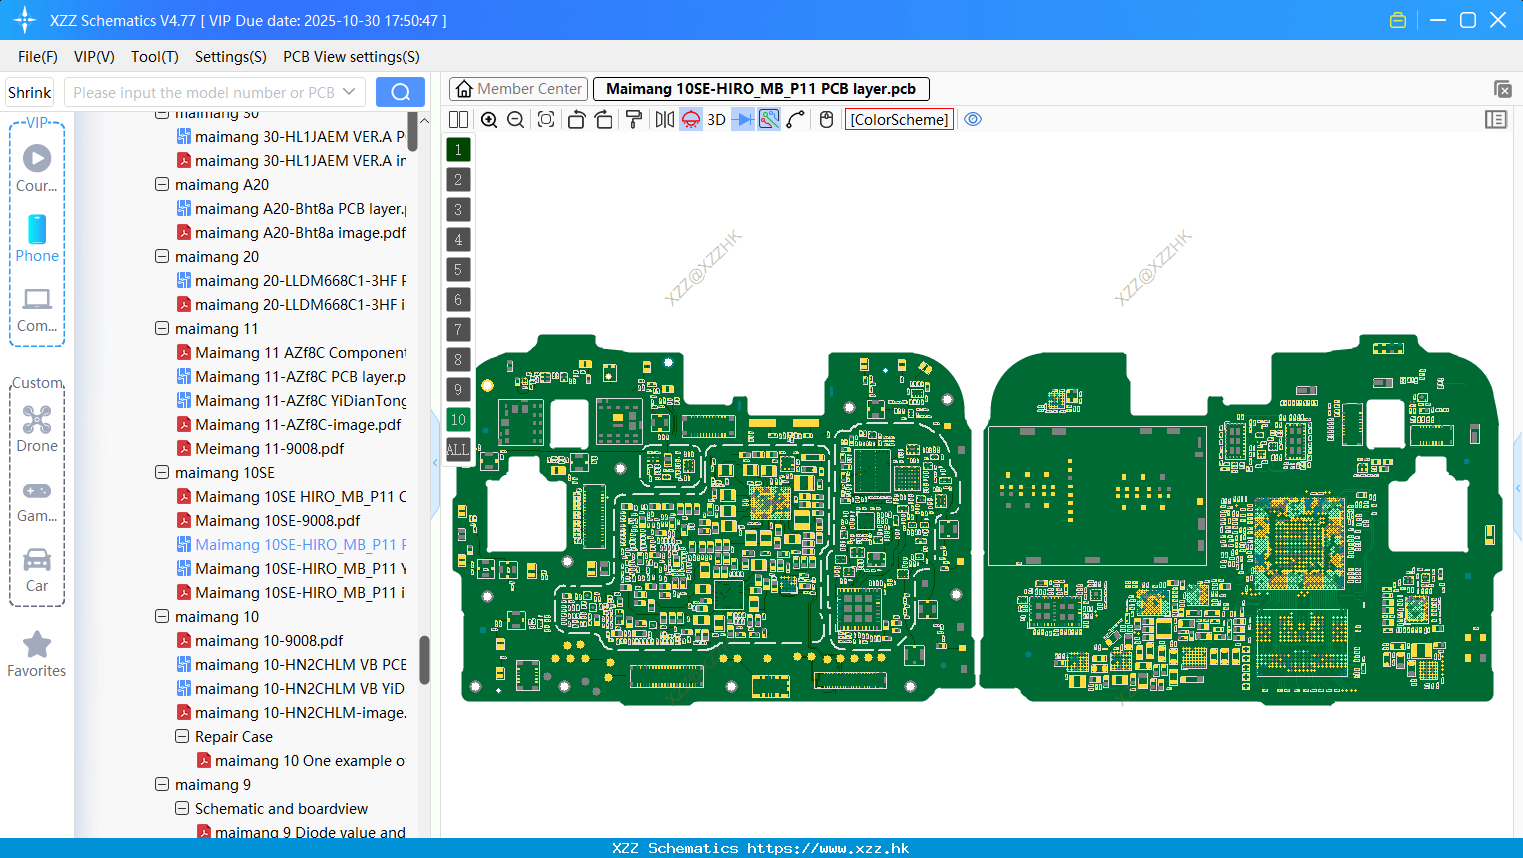Show PCB layer 3
1523x858 pixels.
(x=458, y=210)
